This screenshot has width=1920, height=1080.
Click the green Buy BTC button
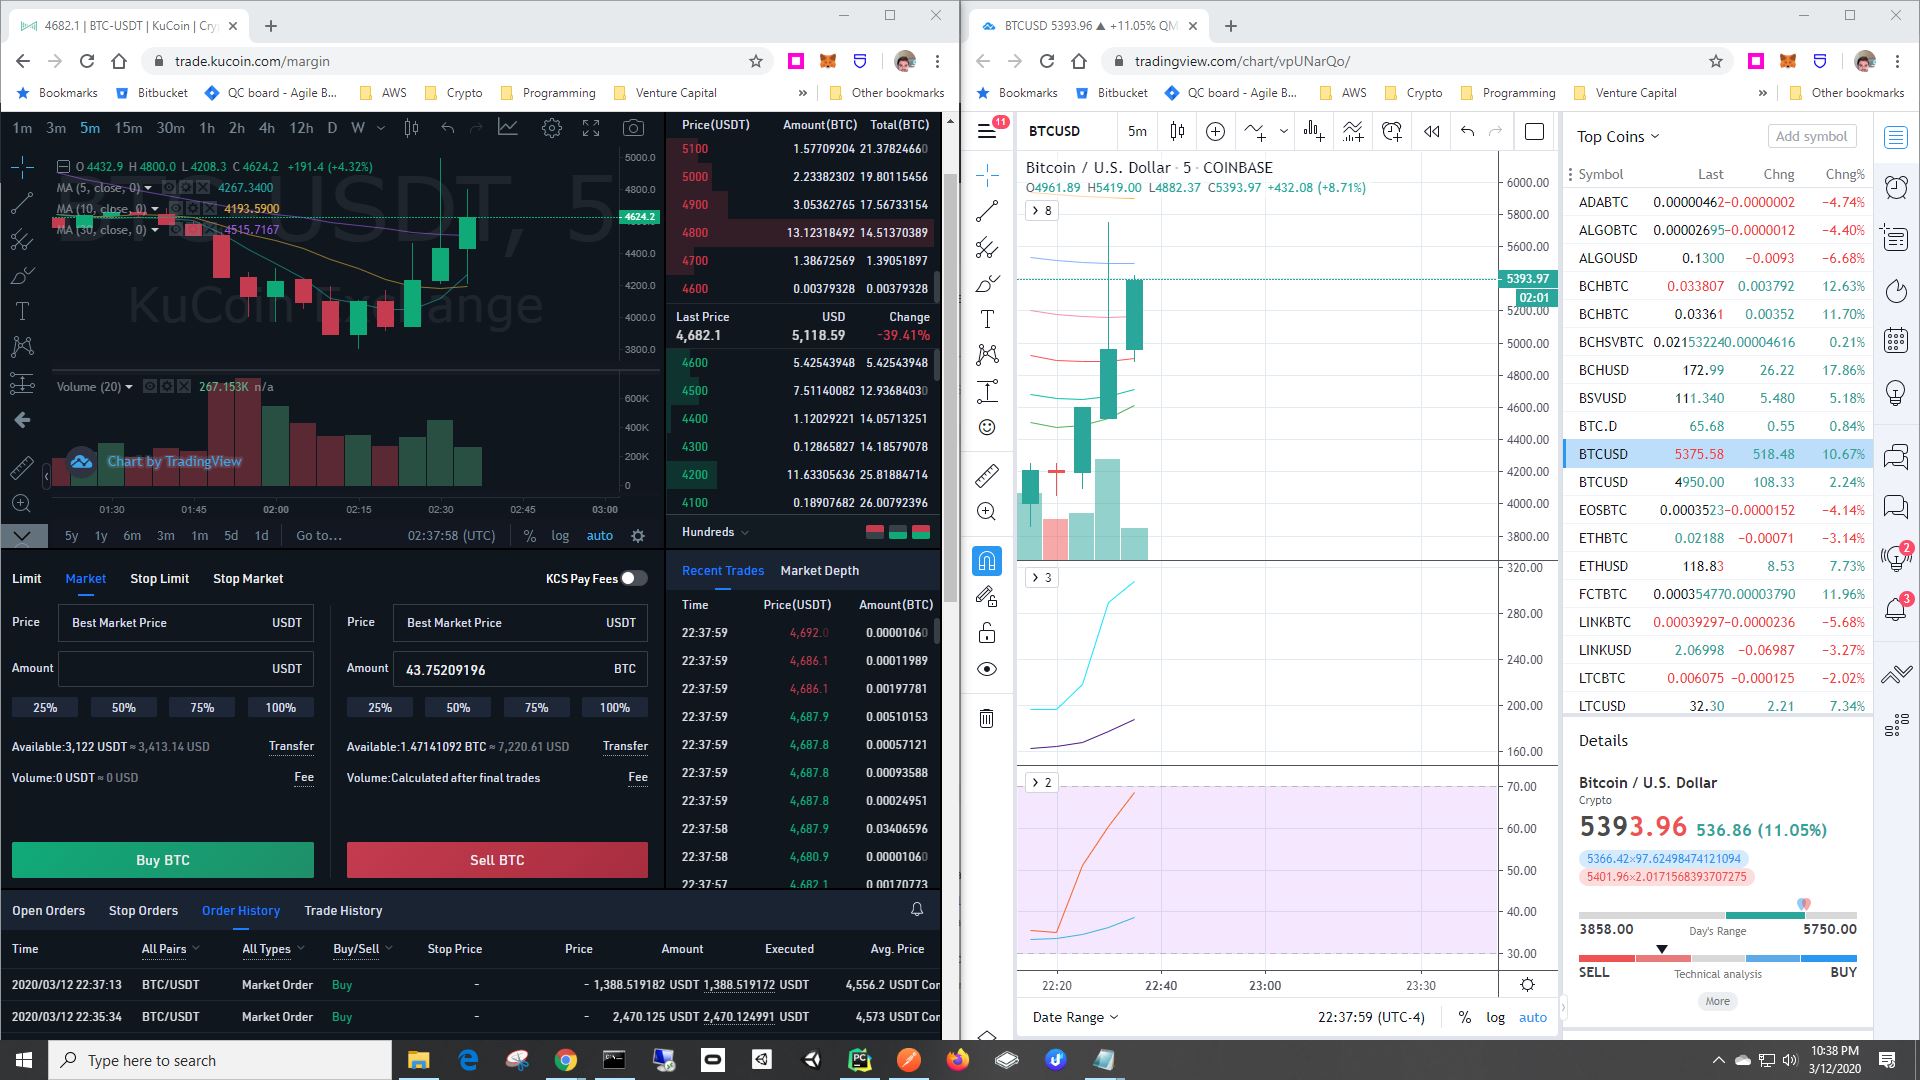tap(163, 860)
